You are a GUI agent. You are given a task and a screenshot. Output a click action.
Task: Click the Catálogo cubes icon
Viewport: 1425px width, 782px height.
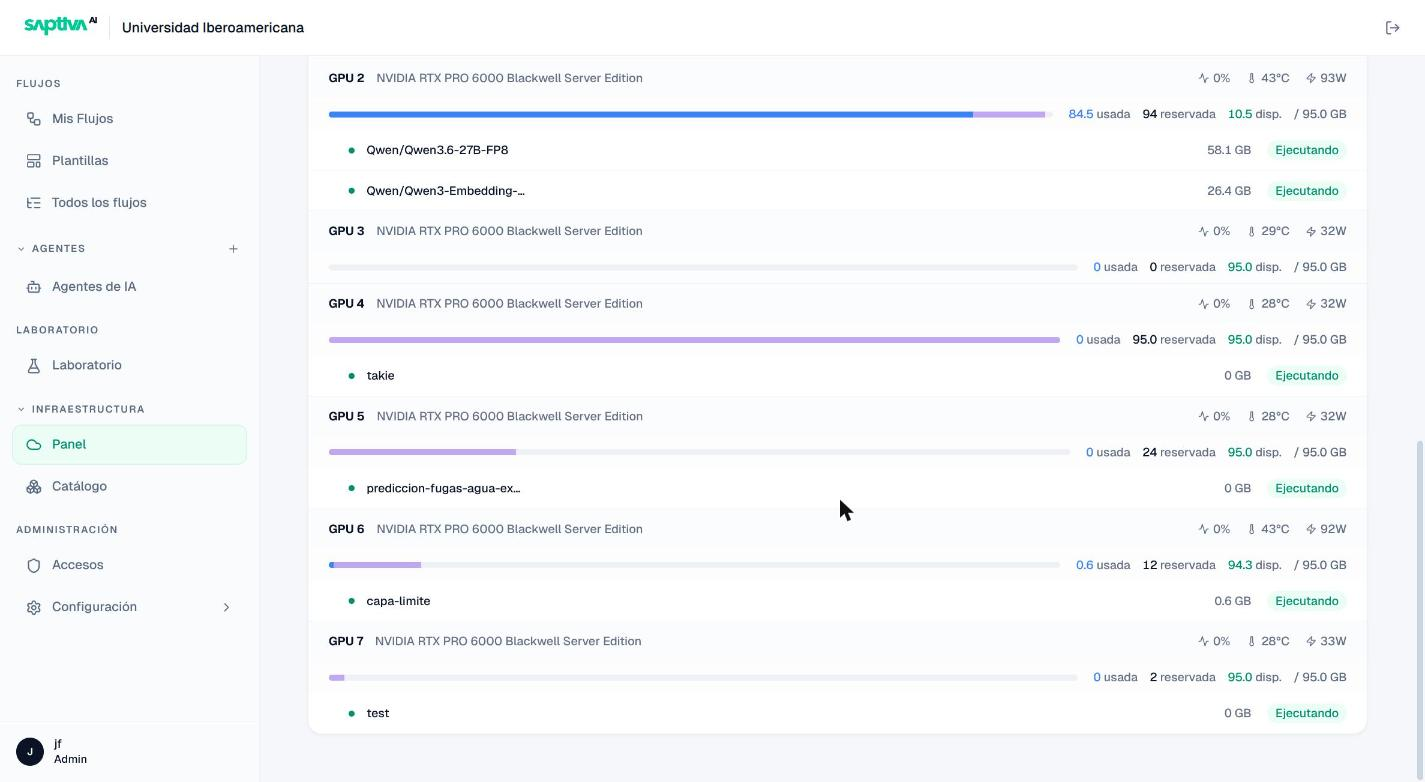34,487
